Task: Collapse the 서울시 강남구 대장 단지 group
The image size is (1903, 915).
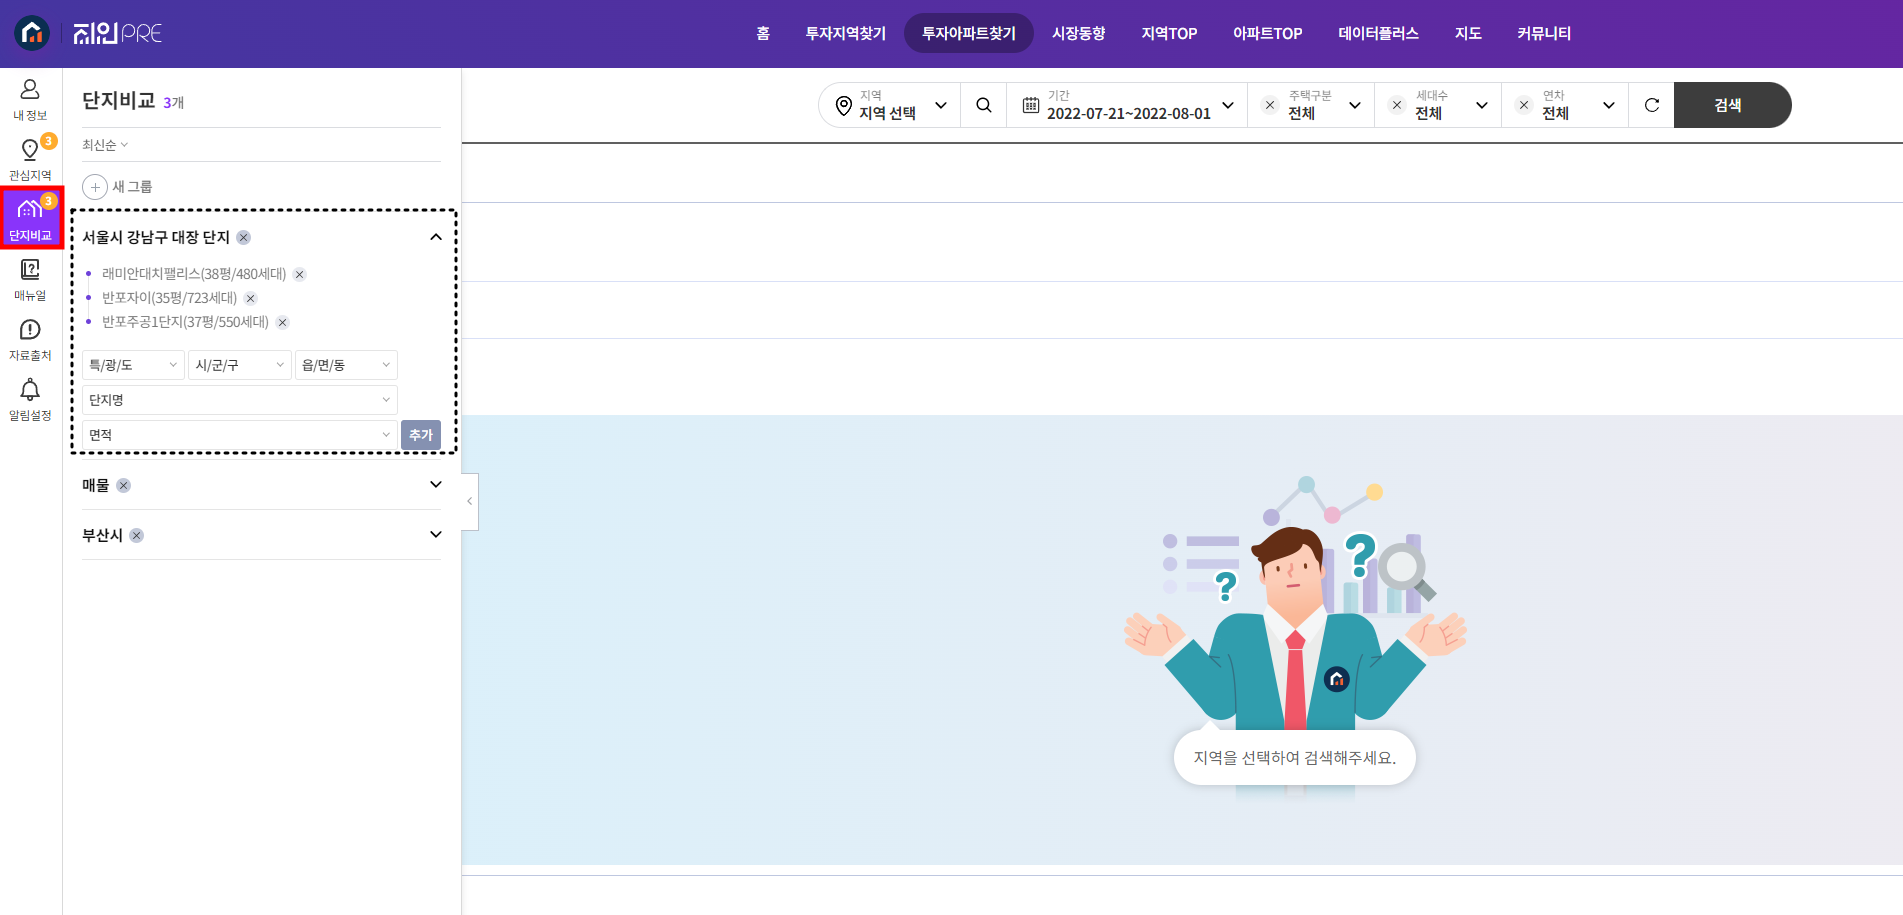Action: click(x=435, y=237)
